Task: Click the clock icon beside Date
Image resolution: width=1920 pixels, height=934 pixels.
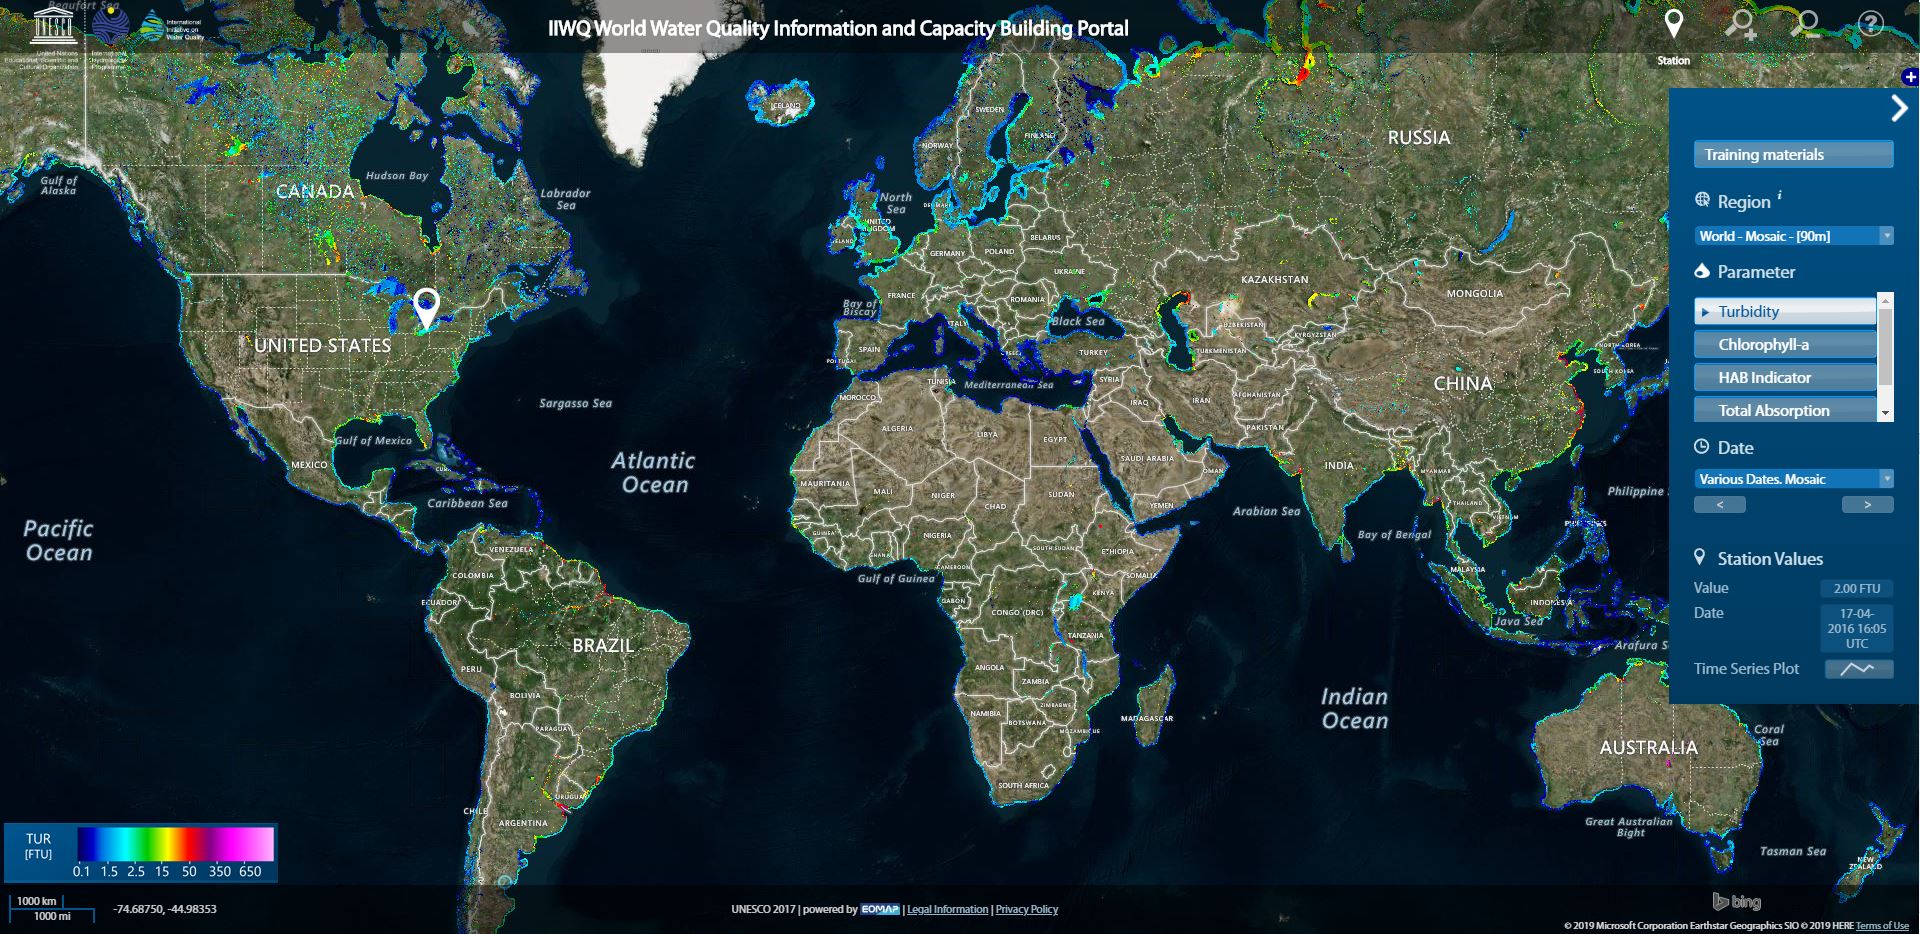Action: click(x=1702, y=447)
